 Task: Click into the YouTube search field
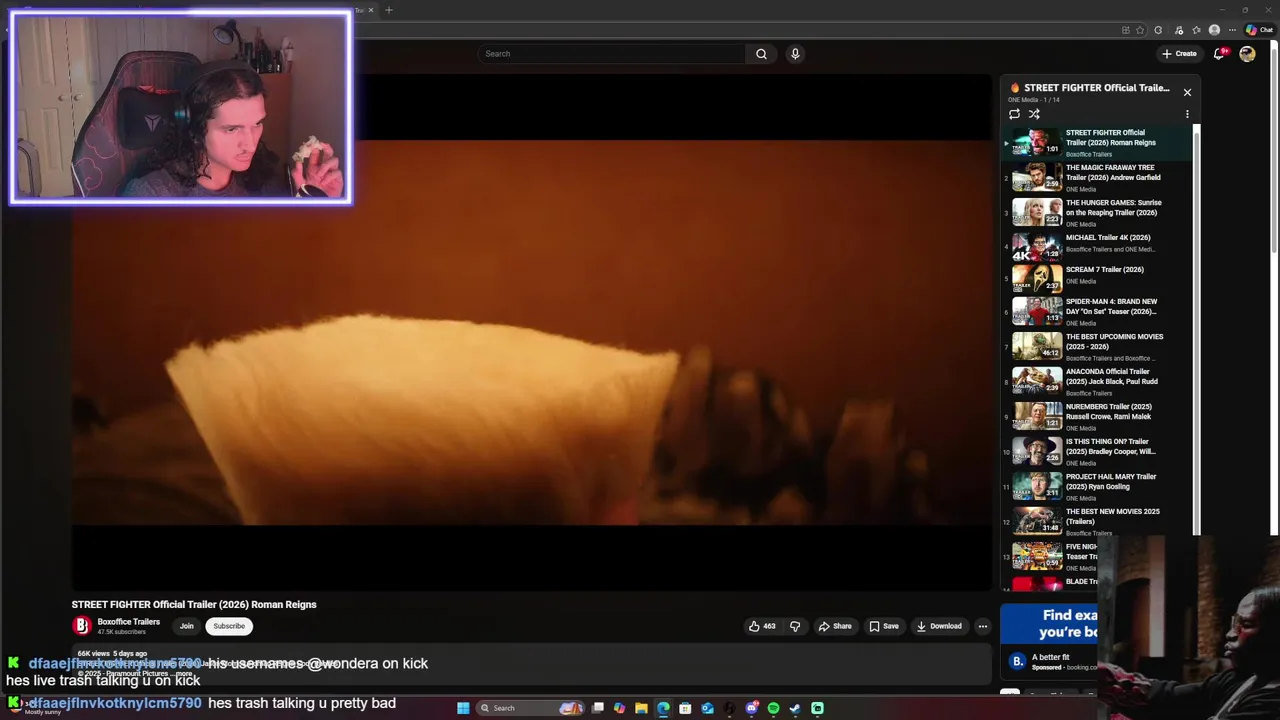click(x=612, y=54)
